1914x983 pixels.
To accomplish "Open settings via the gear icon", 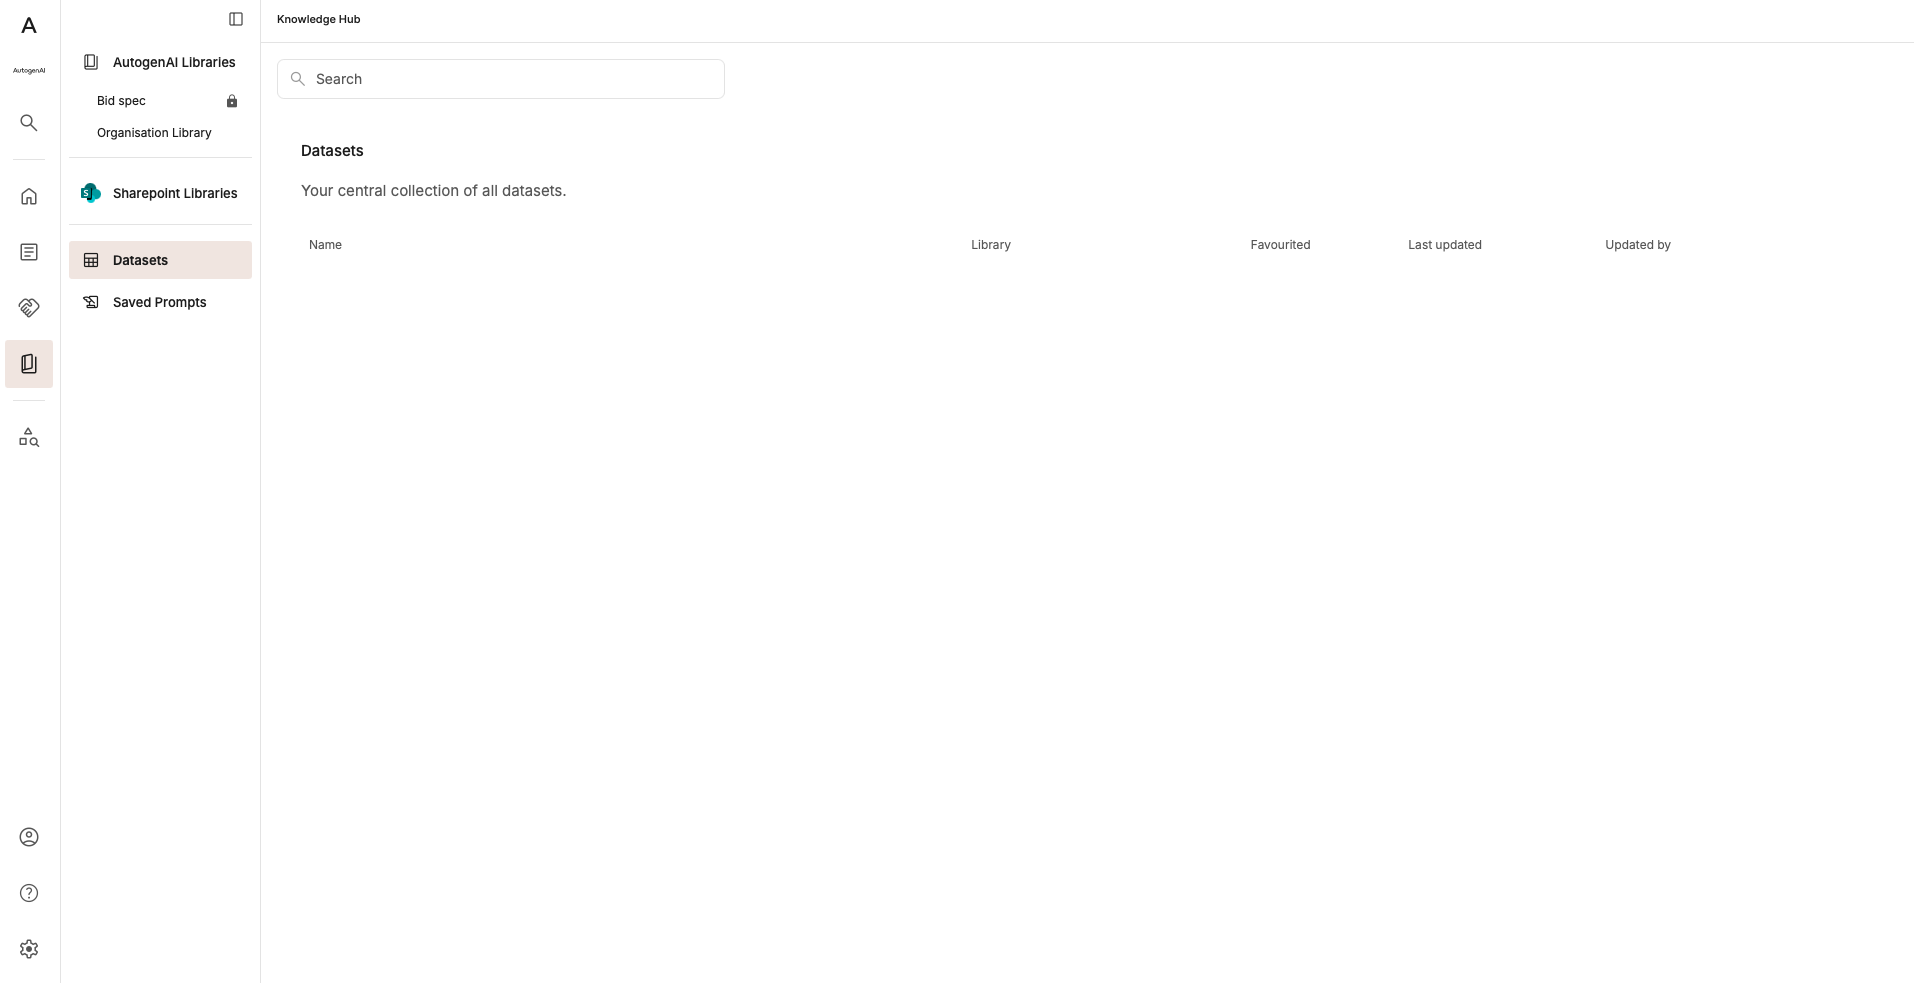I will pyautogui.click(x=29, y=949).
